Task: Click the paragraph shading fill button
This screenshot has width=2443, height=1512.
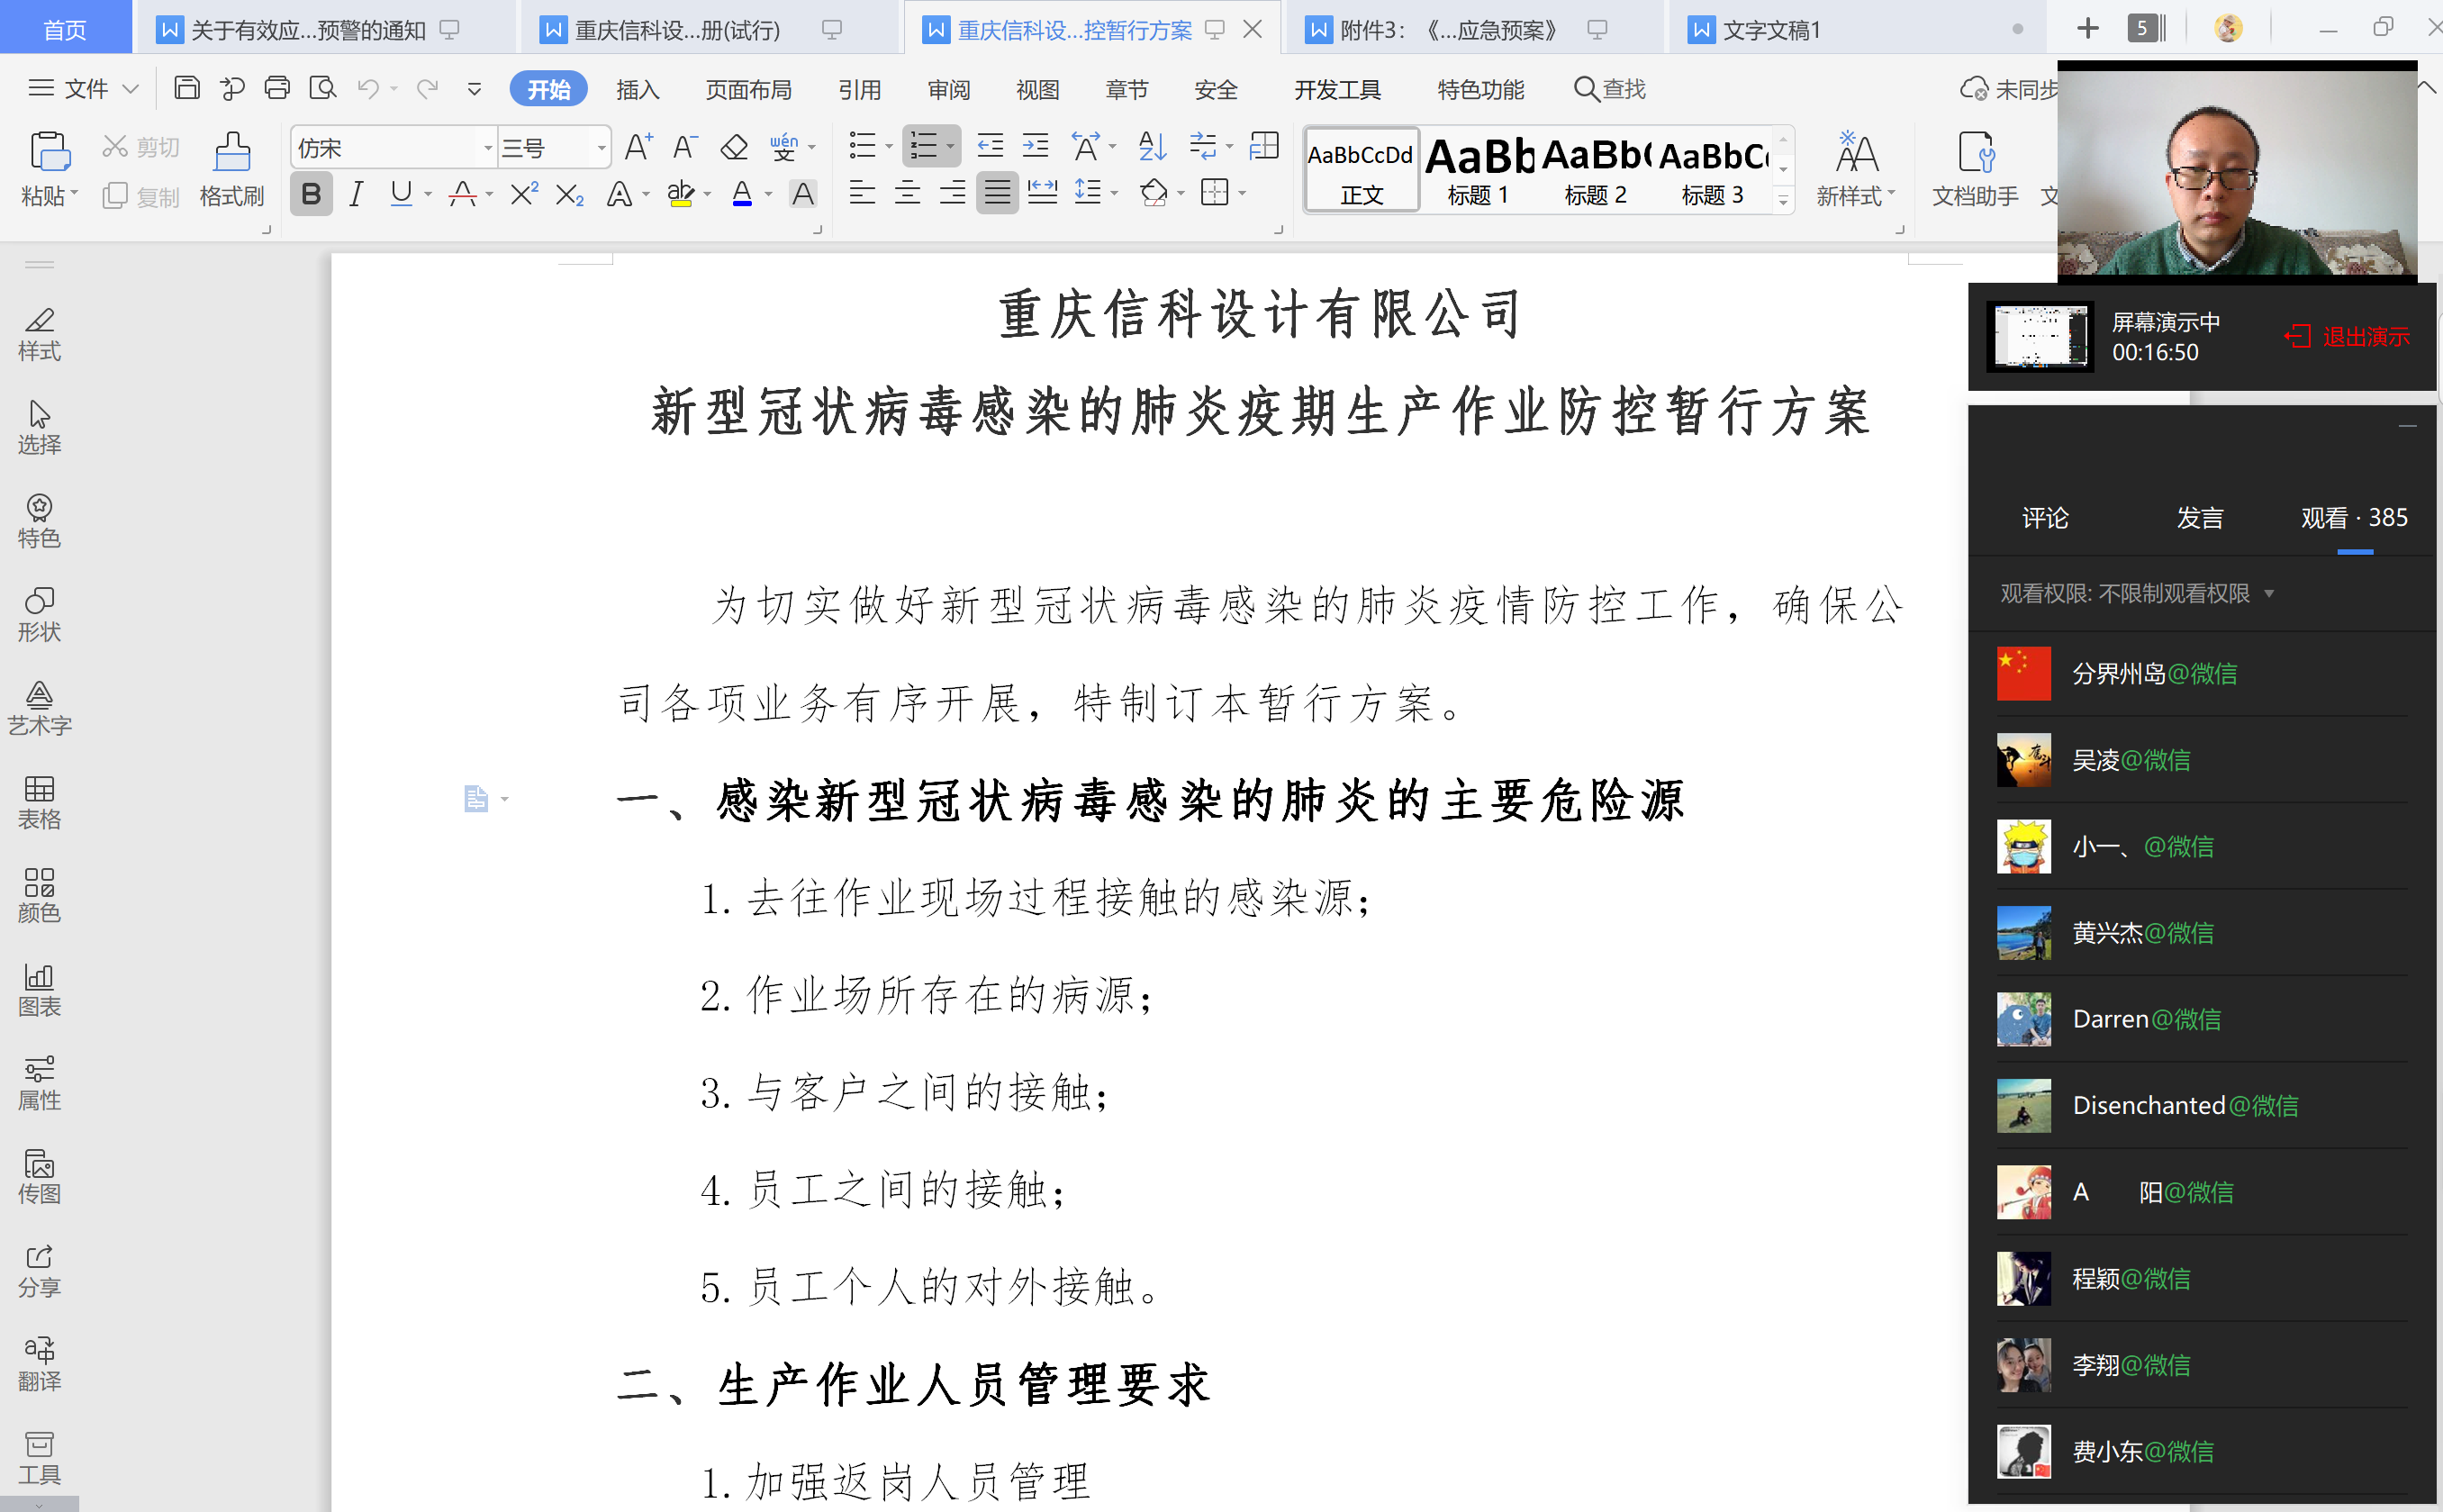Action: [x=1153, y=192]
